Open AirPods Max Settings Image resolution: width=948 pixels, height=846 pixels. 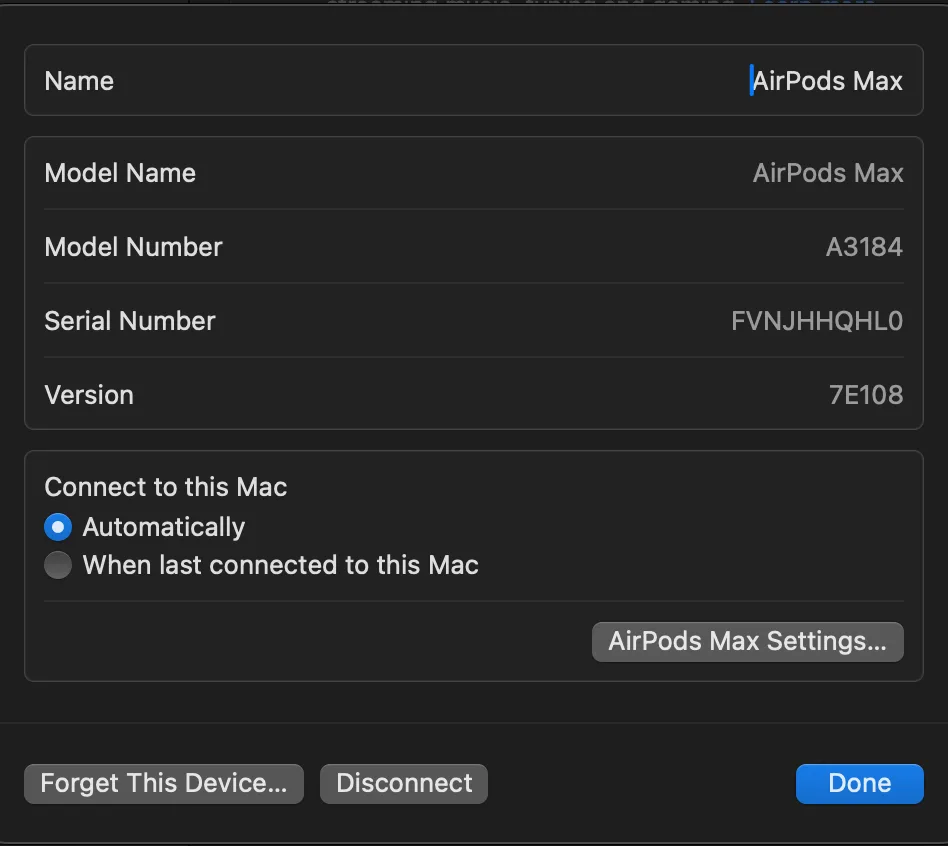tap(747, 642)
